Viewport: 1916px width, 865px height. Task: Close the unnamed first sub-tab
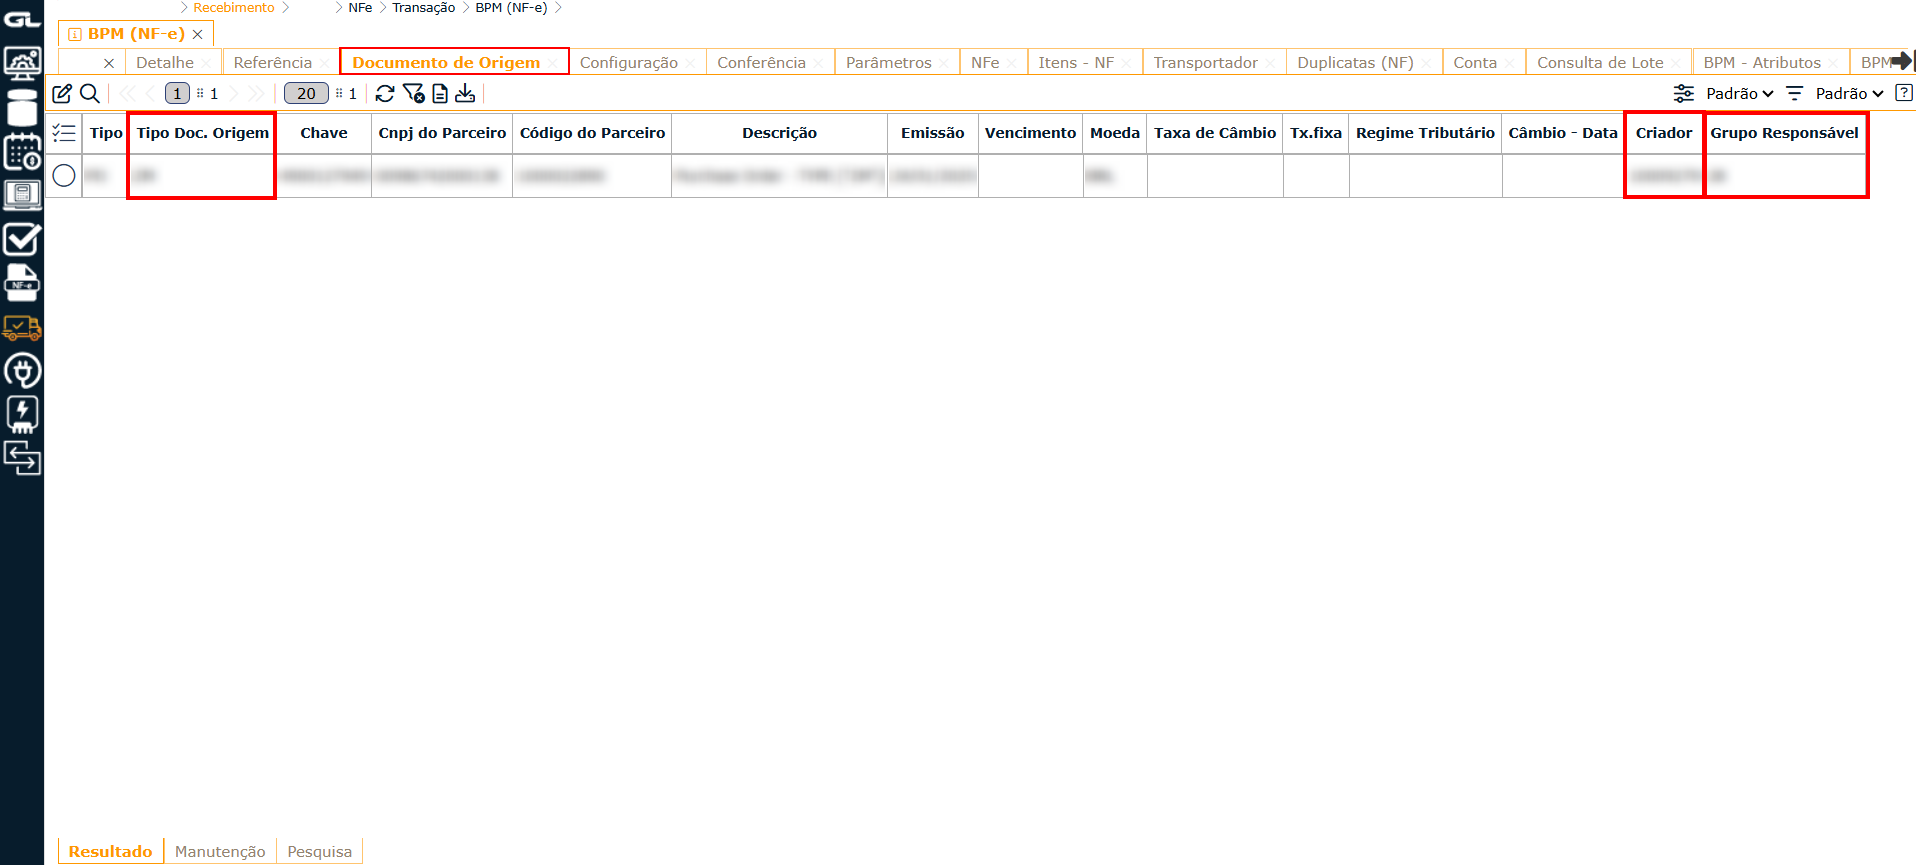tap(109, 63)
